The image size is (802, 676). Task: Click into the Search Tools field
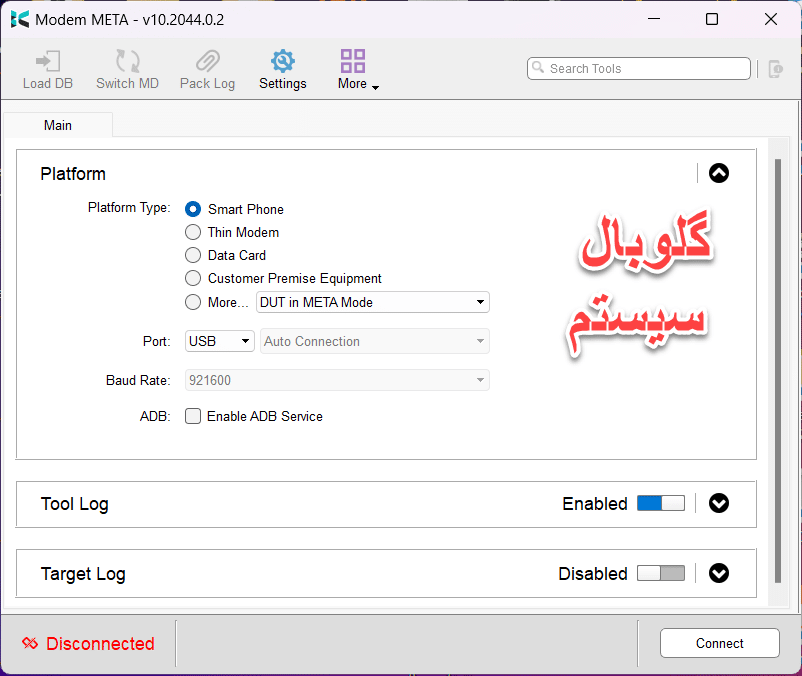click(639, 69)
